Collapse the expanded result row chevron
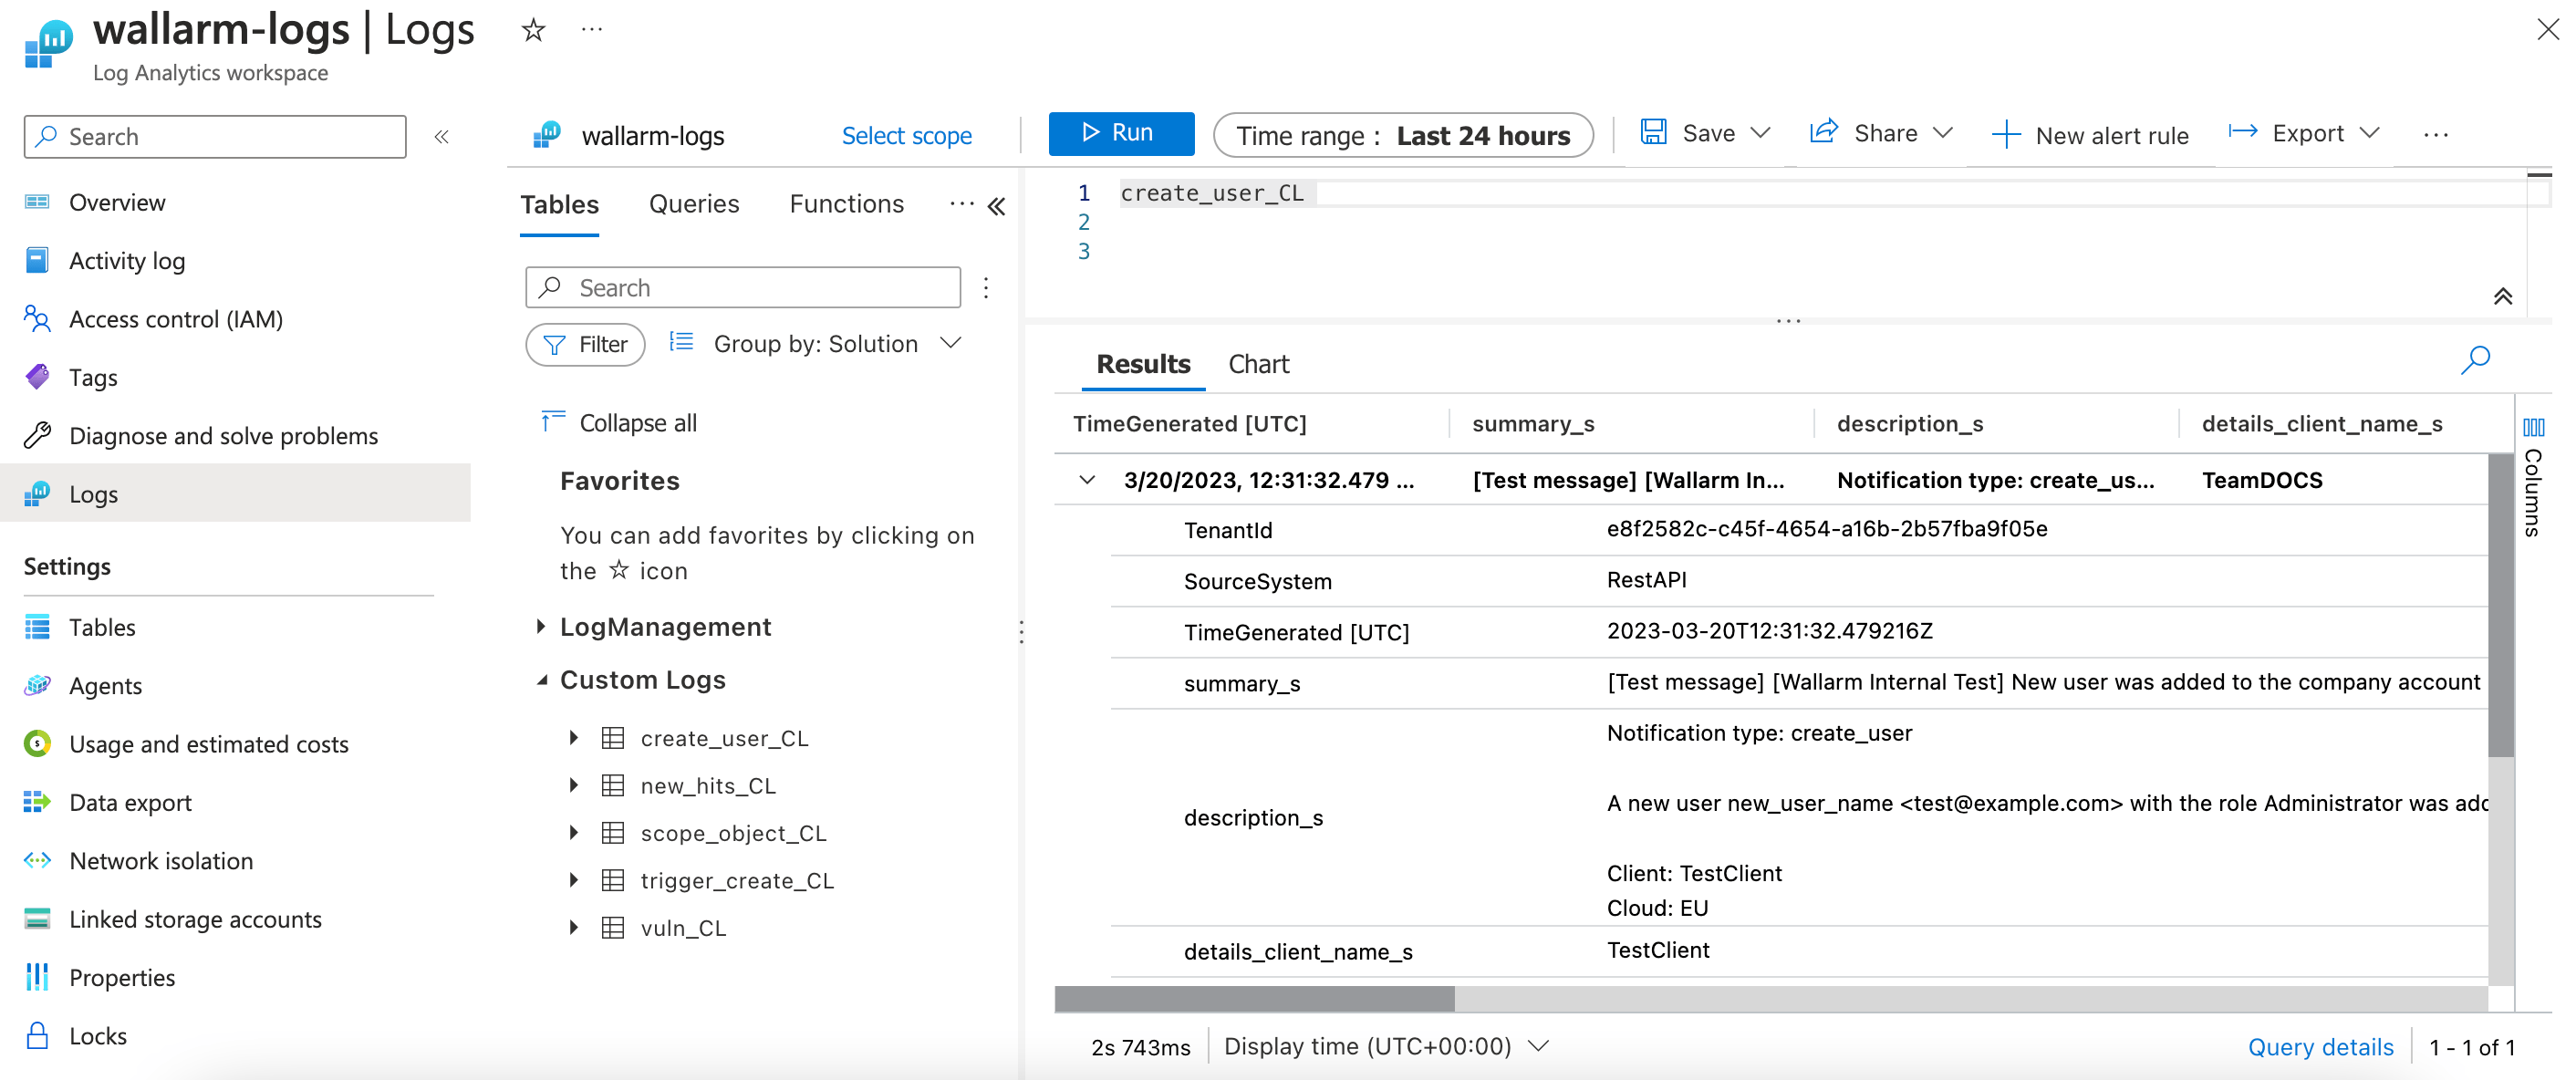The height and width of the screenshot is (1080, 2576). 1087,480
